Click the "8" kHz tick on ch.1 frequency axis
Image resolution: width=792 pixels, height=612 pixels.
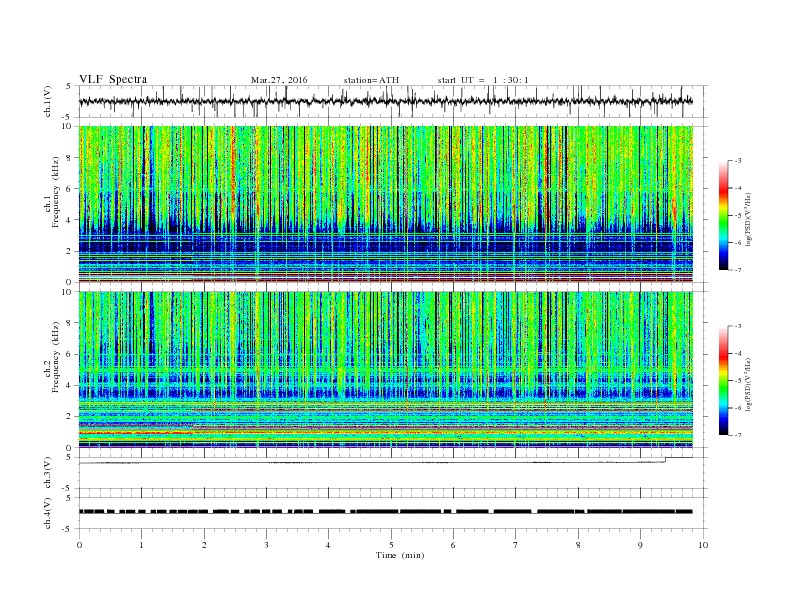pyautogui.click(x=70, y=158)
